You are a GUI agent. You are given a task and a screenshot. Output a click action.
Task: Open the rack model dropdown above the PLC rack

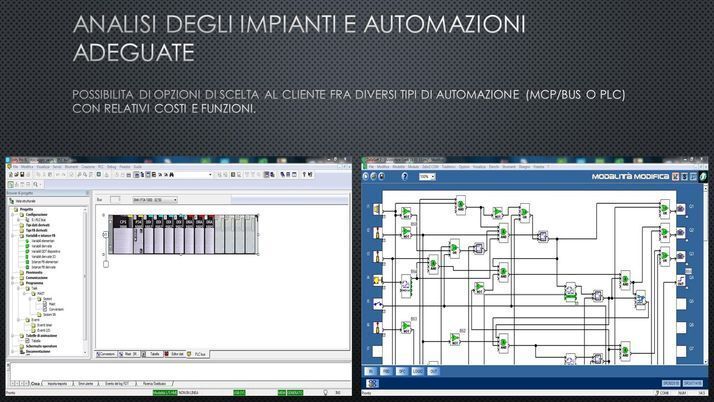[x=175, y=200]
